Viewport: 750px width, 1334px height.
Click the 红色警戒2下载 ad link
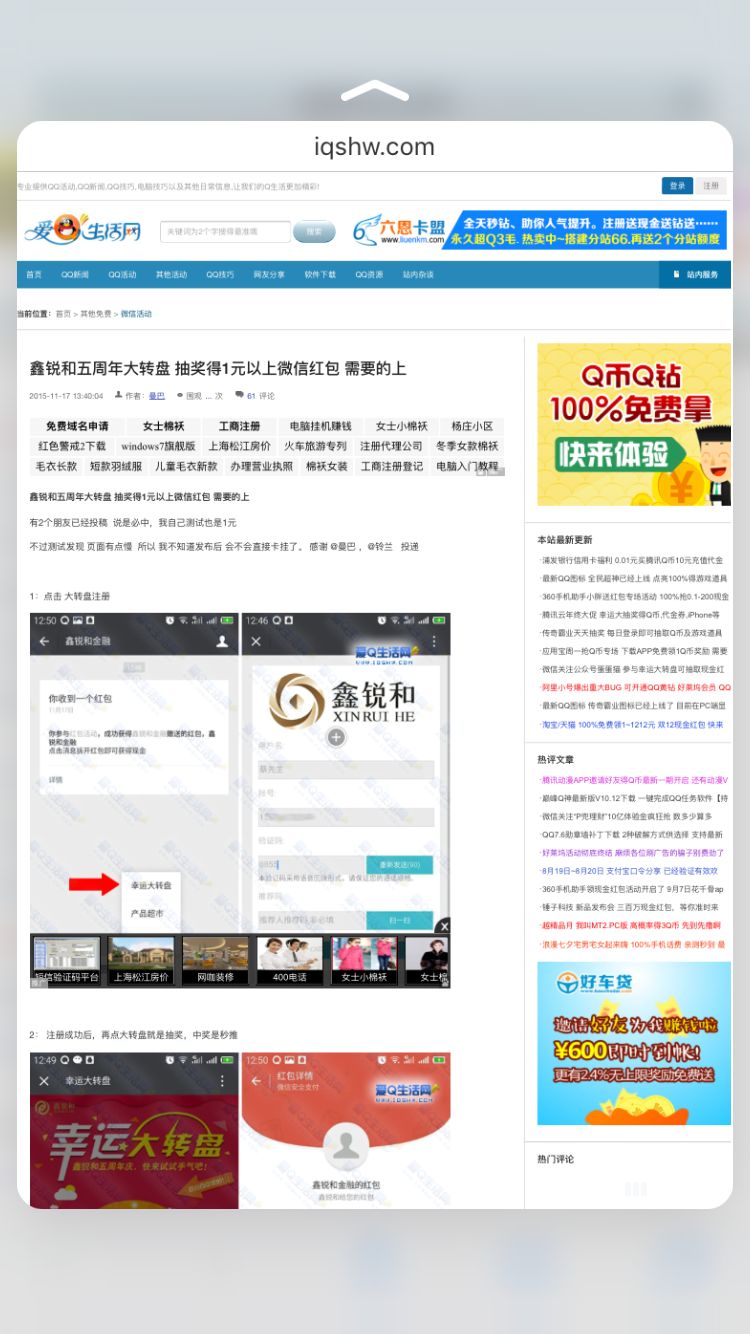[x=72, y=446]
